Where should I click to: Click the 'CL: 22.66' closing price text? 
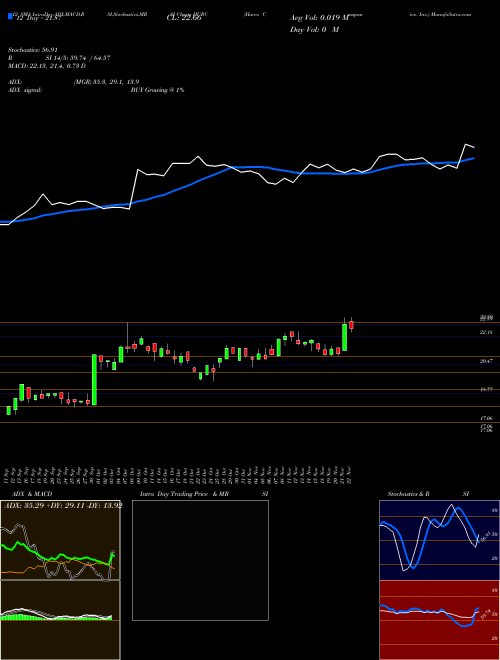(184, 19)
